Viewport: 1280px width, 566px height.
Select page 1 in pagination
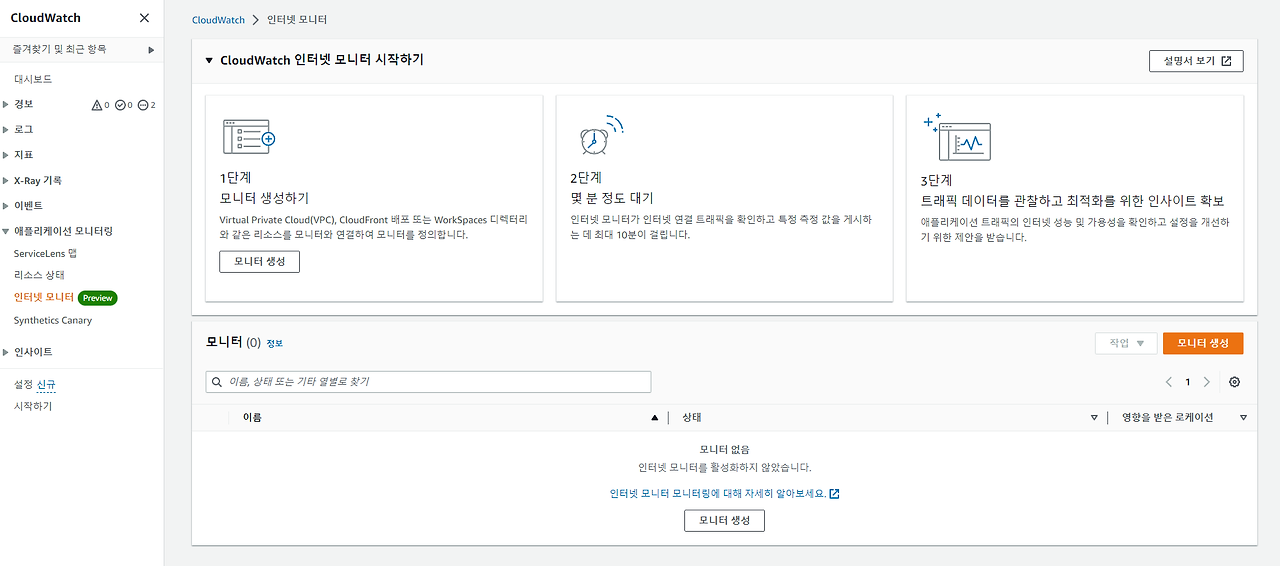coord(1188,382)
